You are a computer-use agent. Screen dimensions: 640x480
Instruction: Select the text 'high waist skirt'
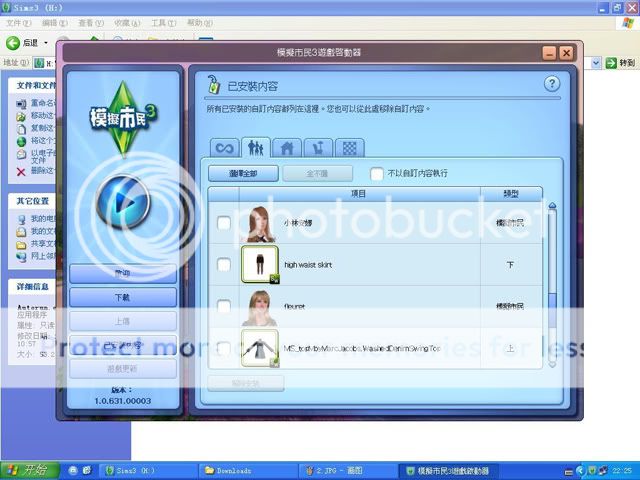[308, 265]
